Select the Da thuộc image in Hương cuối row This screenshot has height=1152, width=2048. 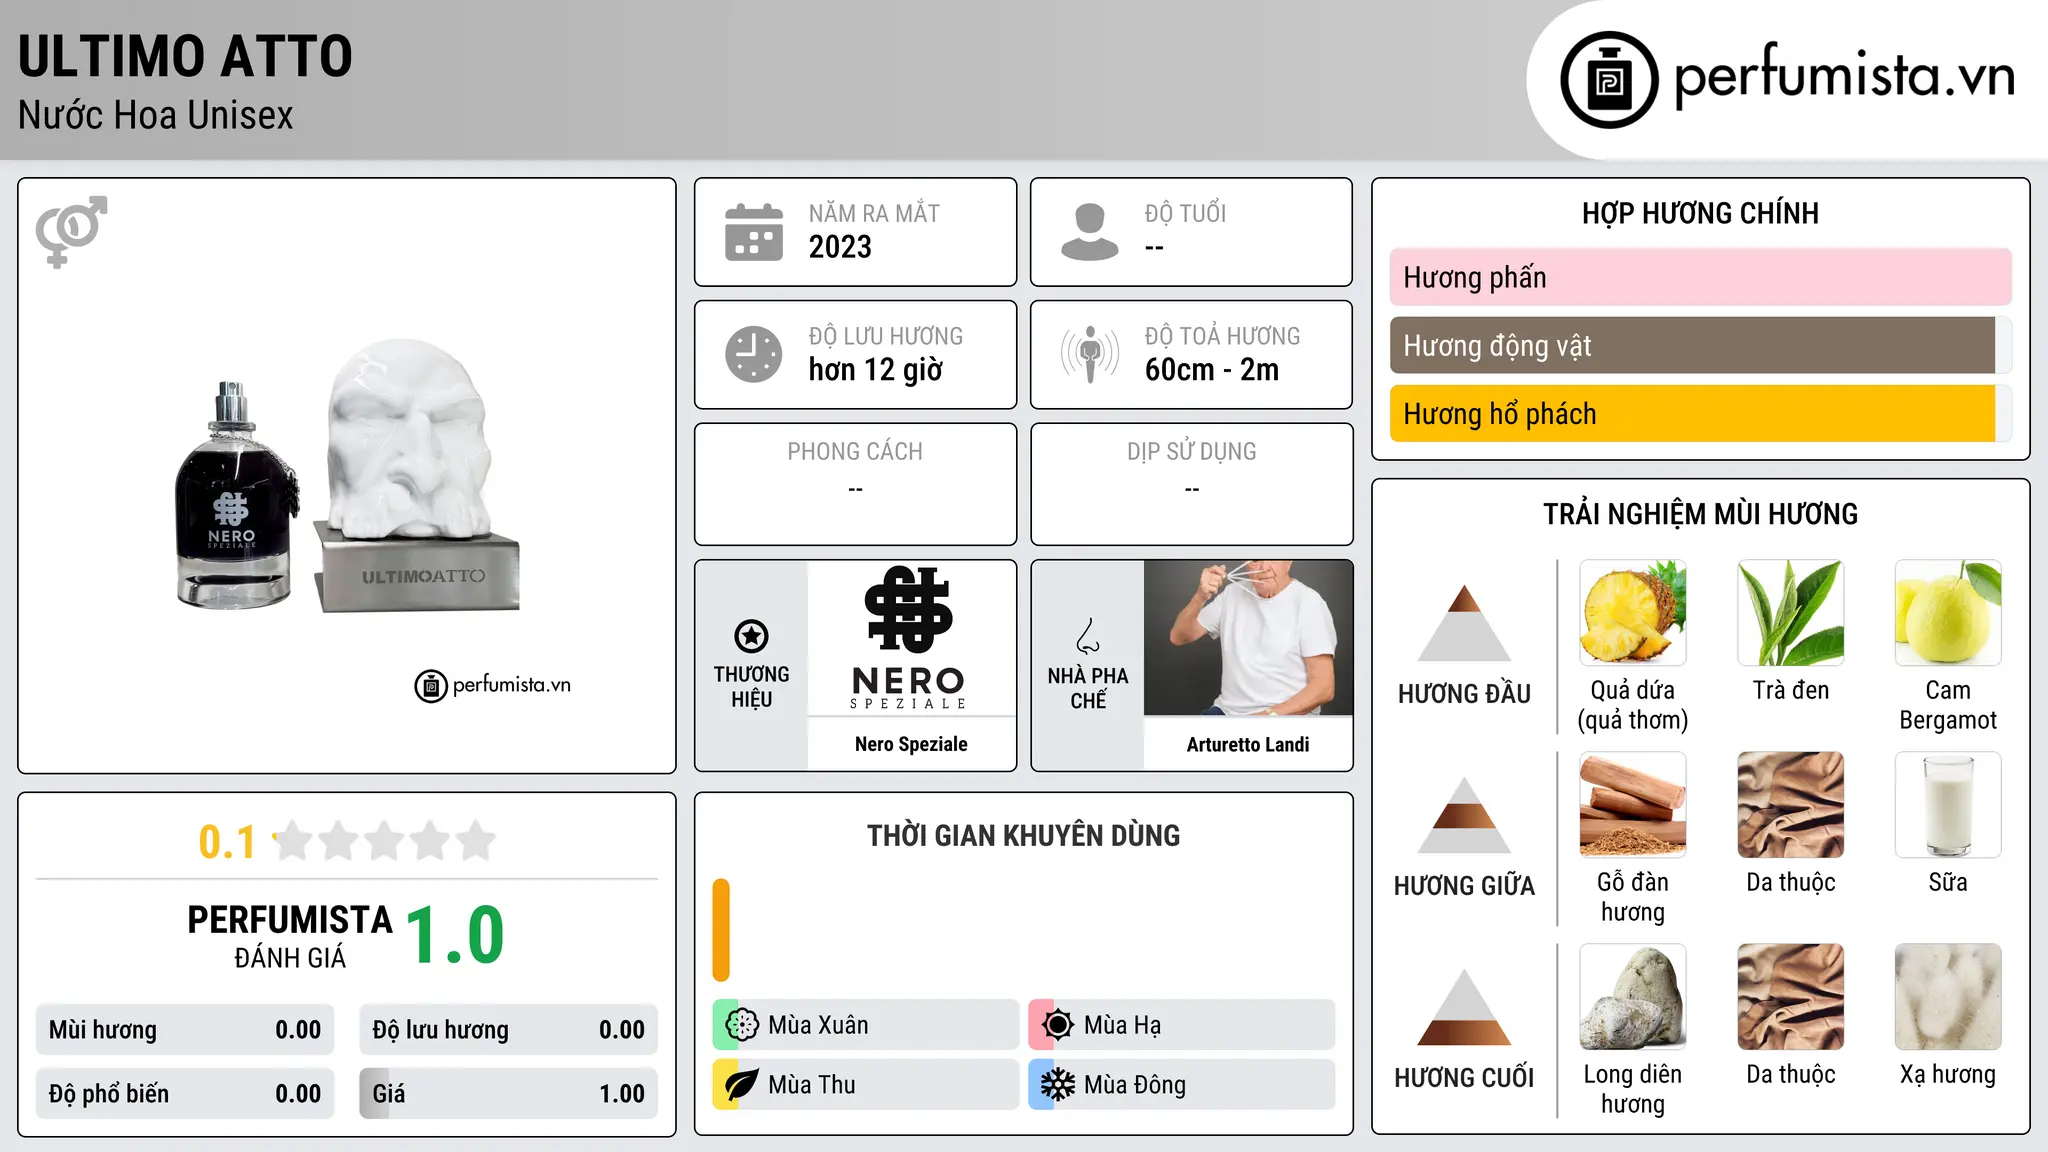1791,997
